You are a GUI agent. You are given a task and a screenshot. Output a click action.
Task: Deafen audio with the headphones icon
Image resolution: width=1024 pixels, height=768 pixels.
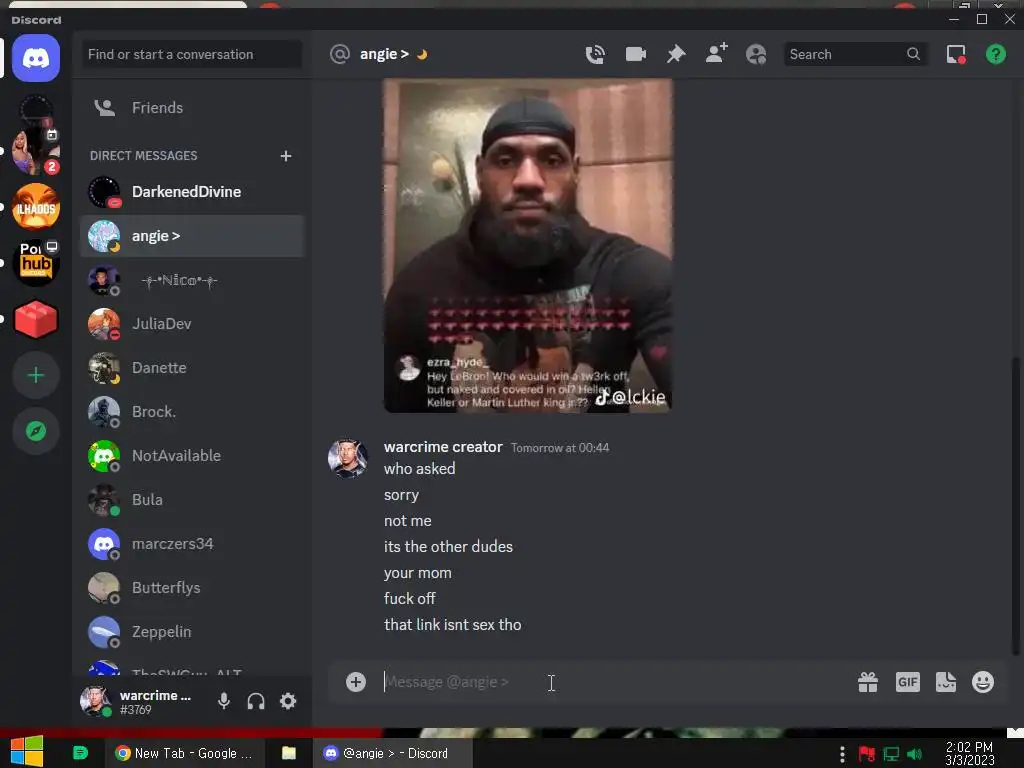(x=256, y=701)
